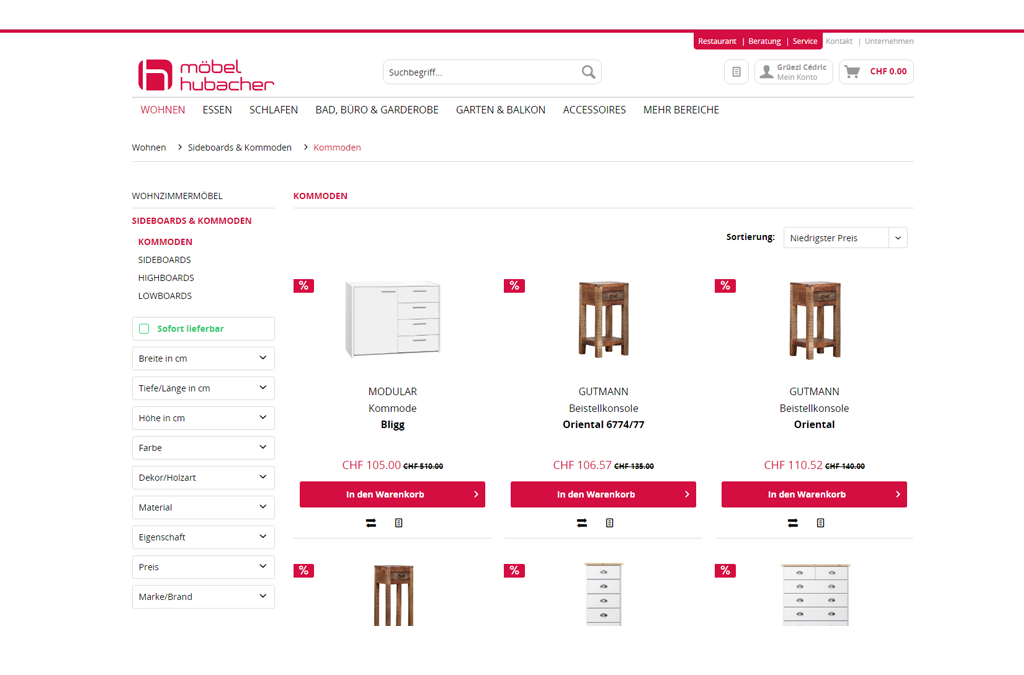The width and height of the screenshot is (1024, 675).
Task: Open the Sortierung dropdown
Action: (845, 238)
